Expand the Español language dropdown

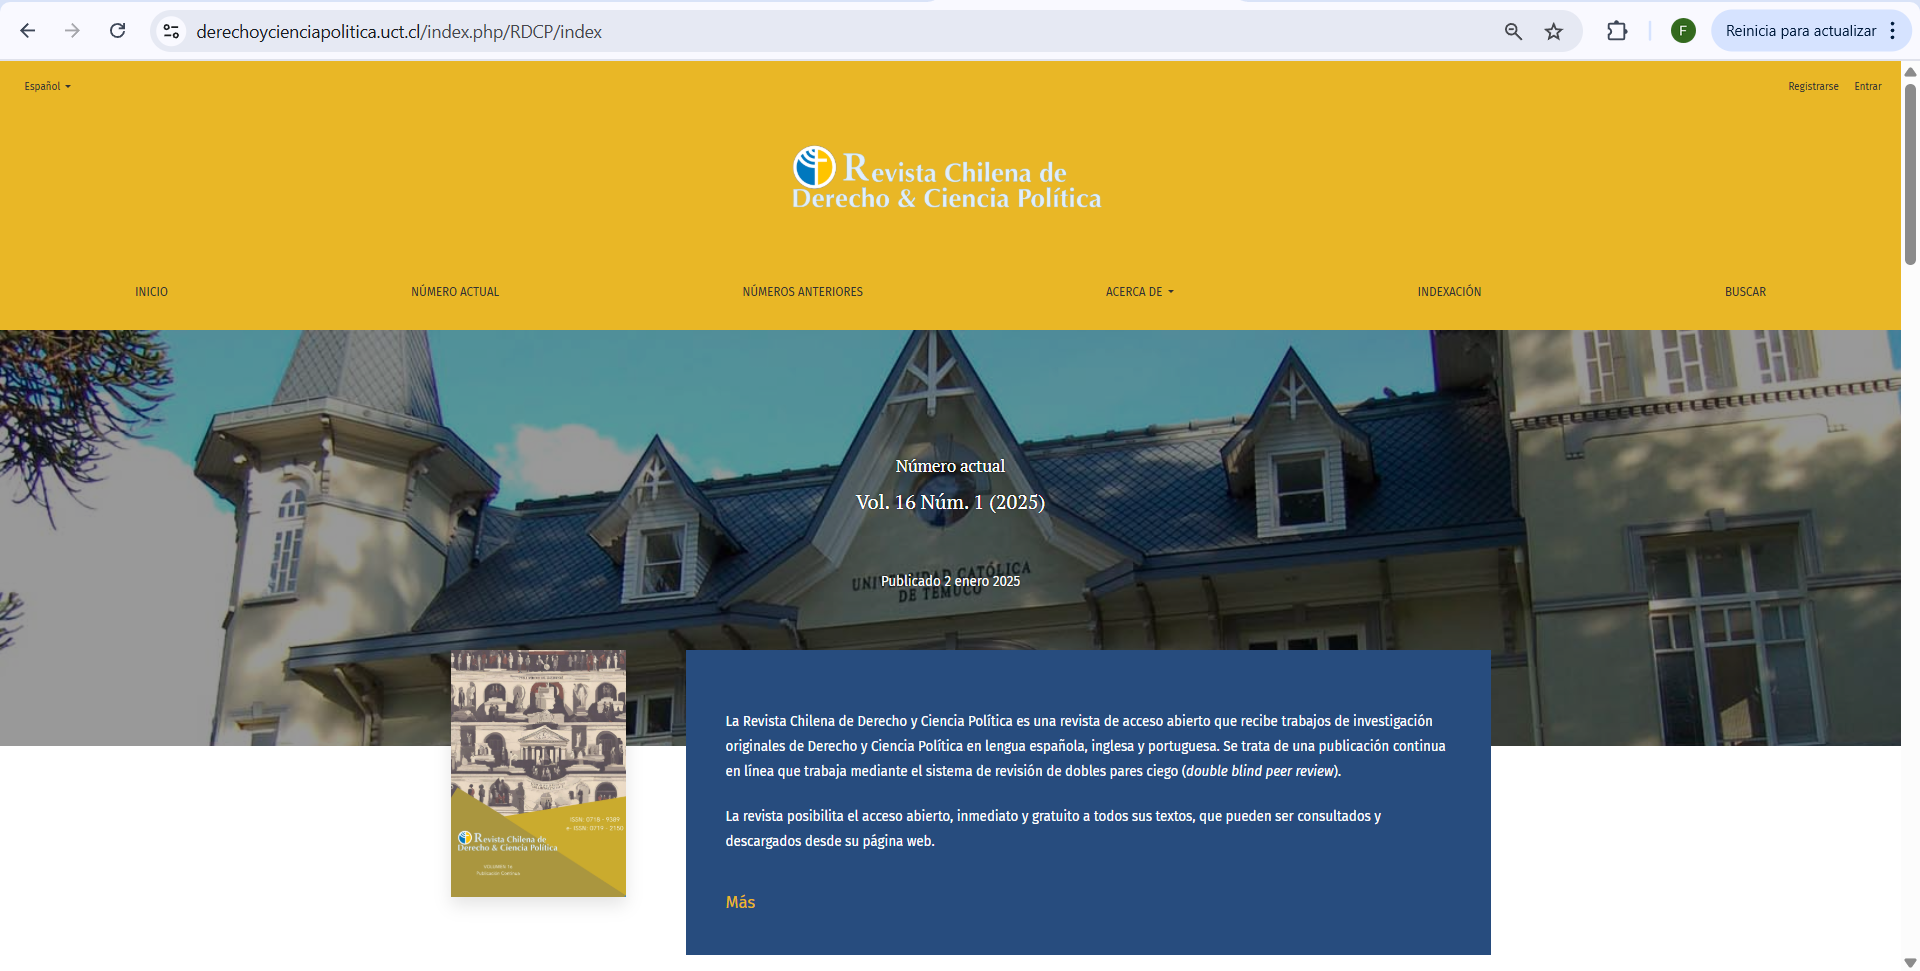point(47,87)
